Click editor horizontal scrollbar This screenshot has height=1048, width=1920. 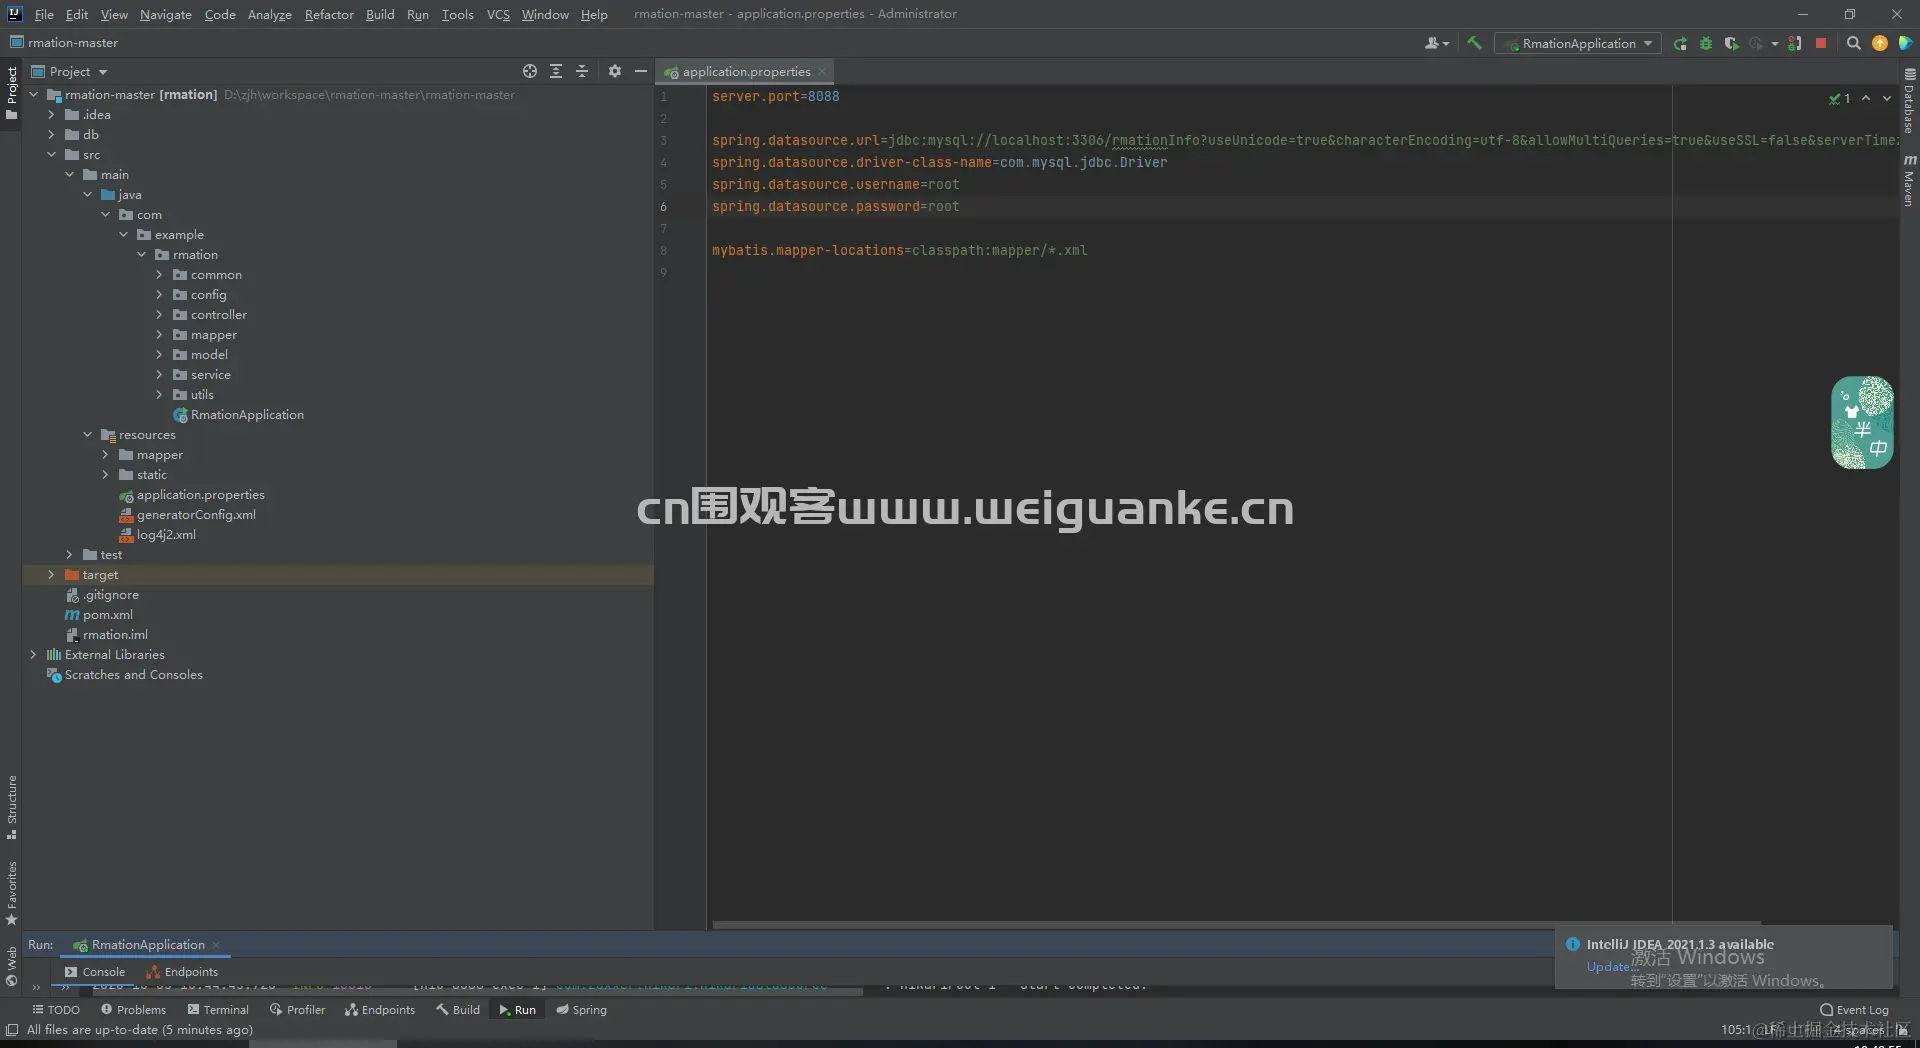(1236, 924)
